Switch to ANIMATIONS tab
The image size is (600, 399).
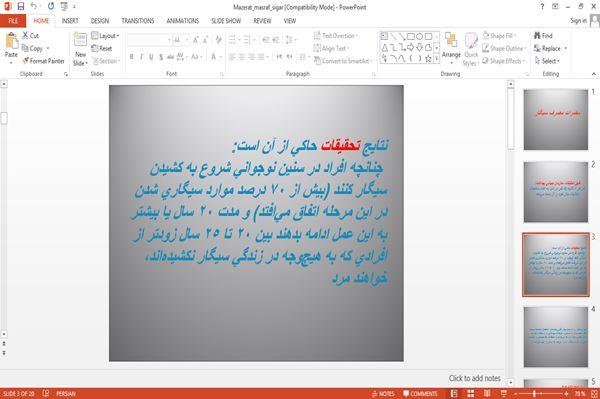click(183, 21)
